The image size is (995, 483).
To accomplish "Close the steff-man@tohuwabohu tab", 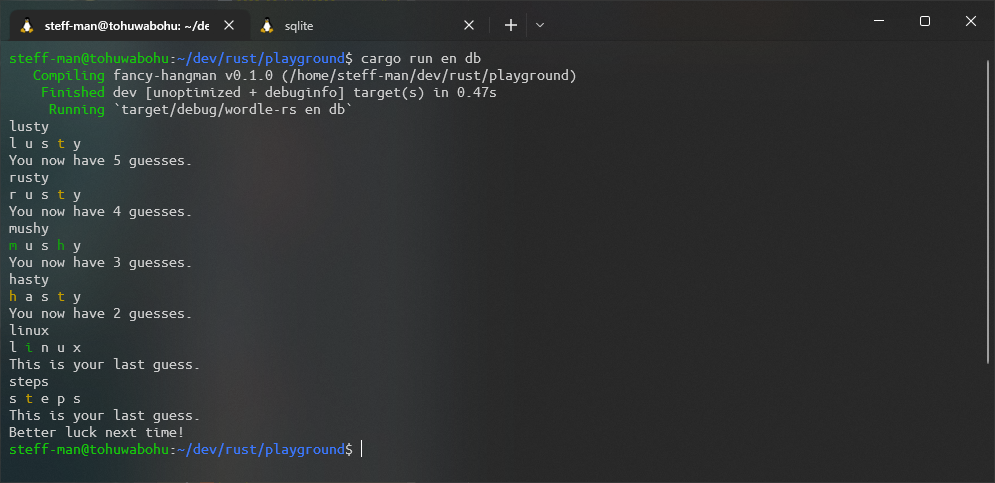I will [229, 25].
